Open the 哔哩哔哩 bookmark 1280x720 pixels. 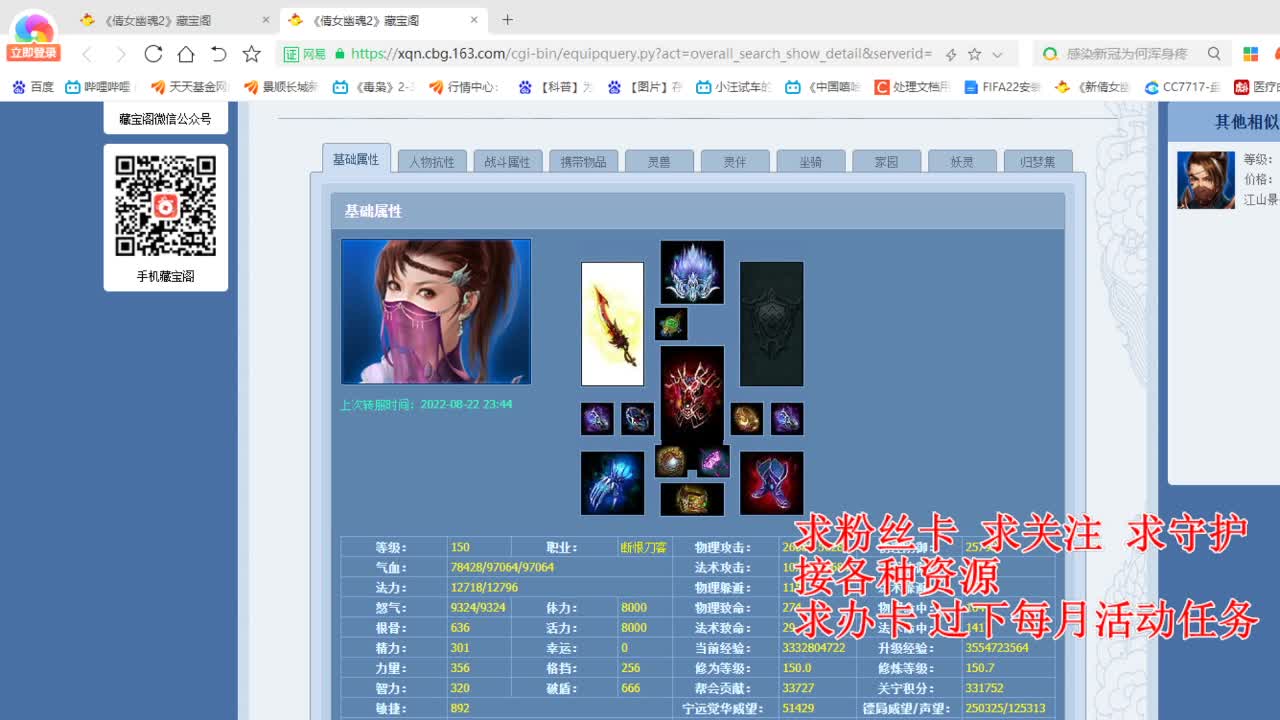[98, 87]
